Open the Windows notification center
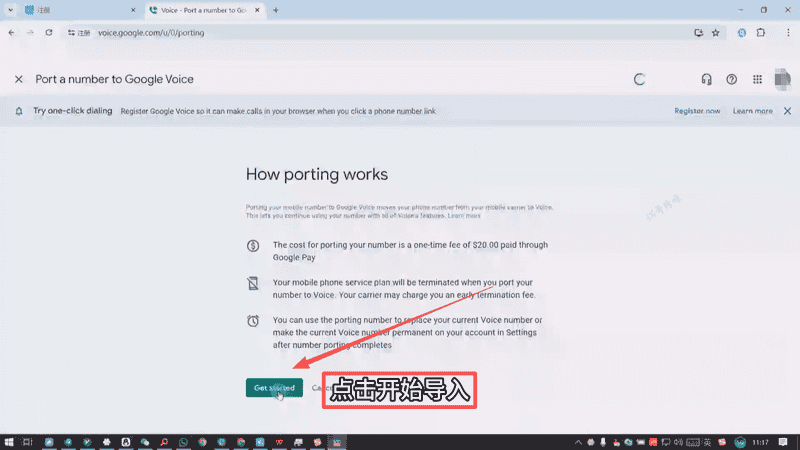Image resolution: width=800 pixels, height=450 pixels. [x=783, y=442]
